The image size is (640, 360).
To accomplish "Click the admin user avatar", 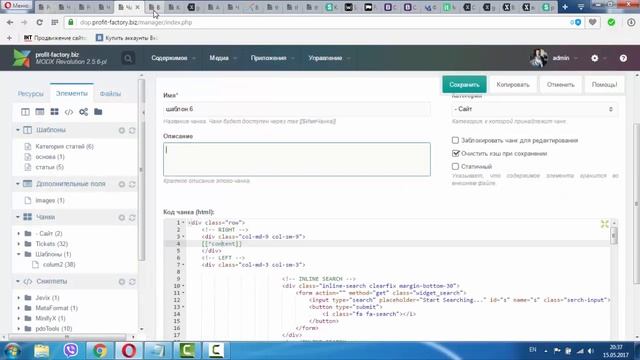I will (x=538, y=58).
